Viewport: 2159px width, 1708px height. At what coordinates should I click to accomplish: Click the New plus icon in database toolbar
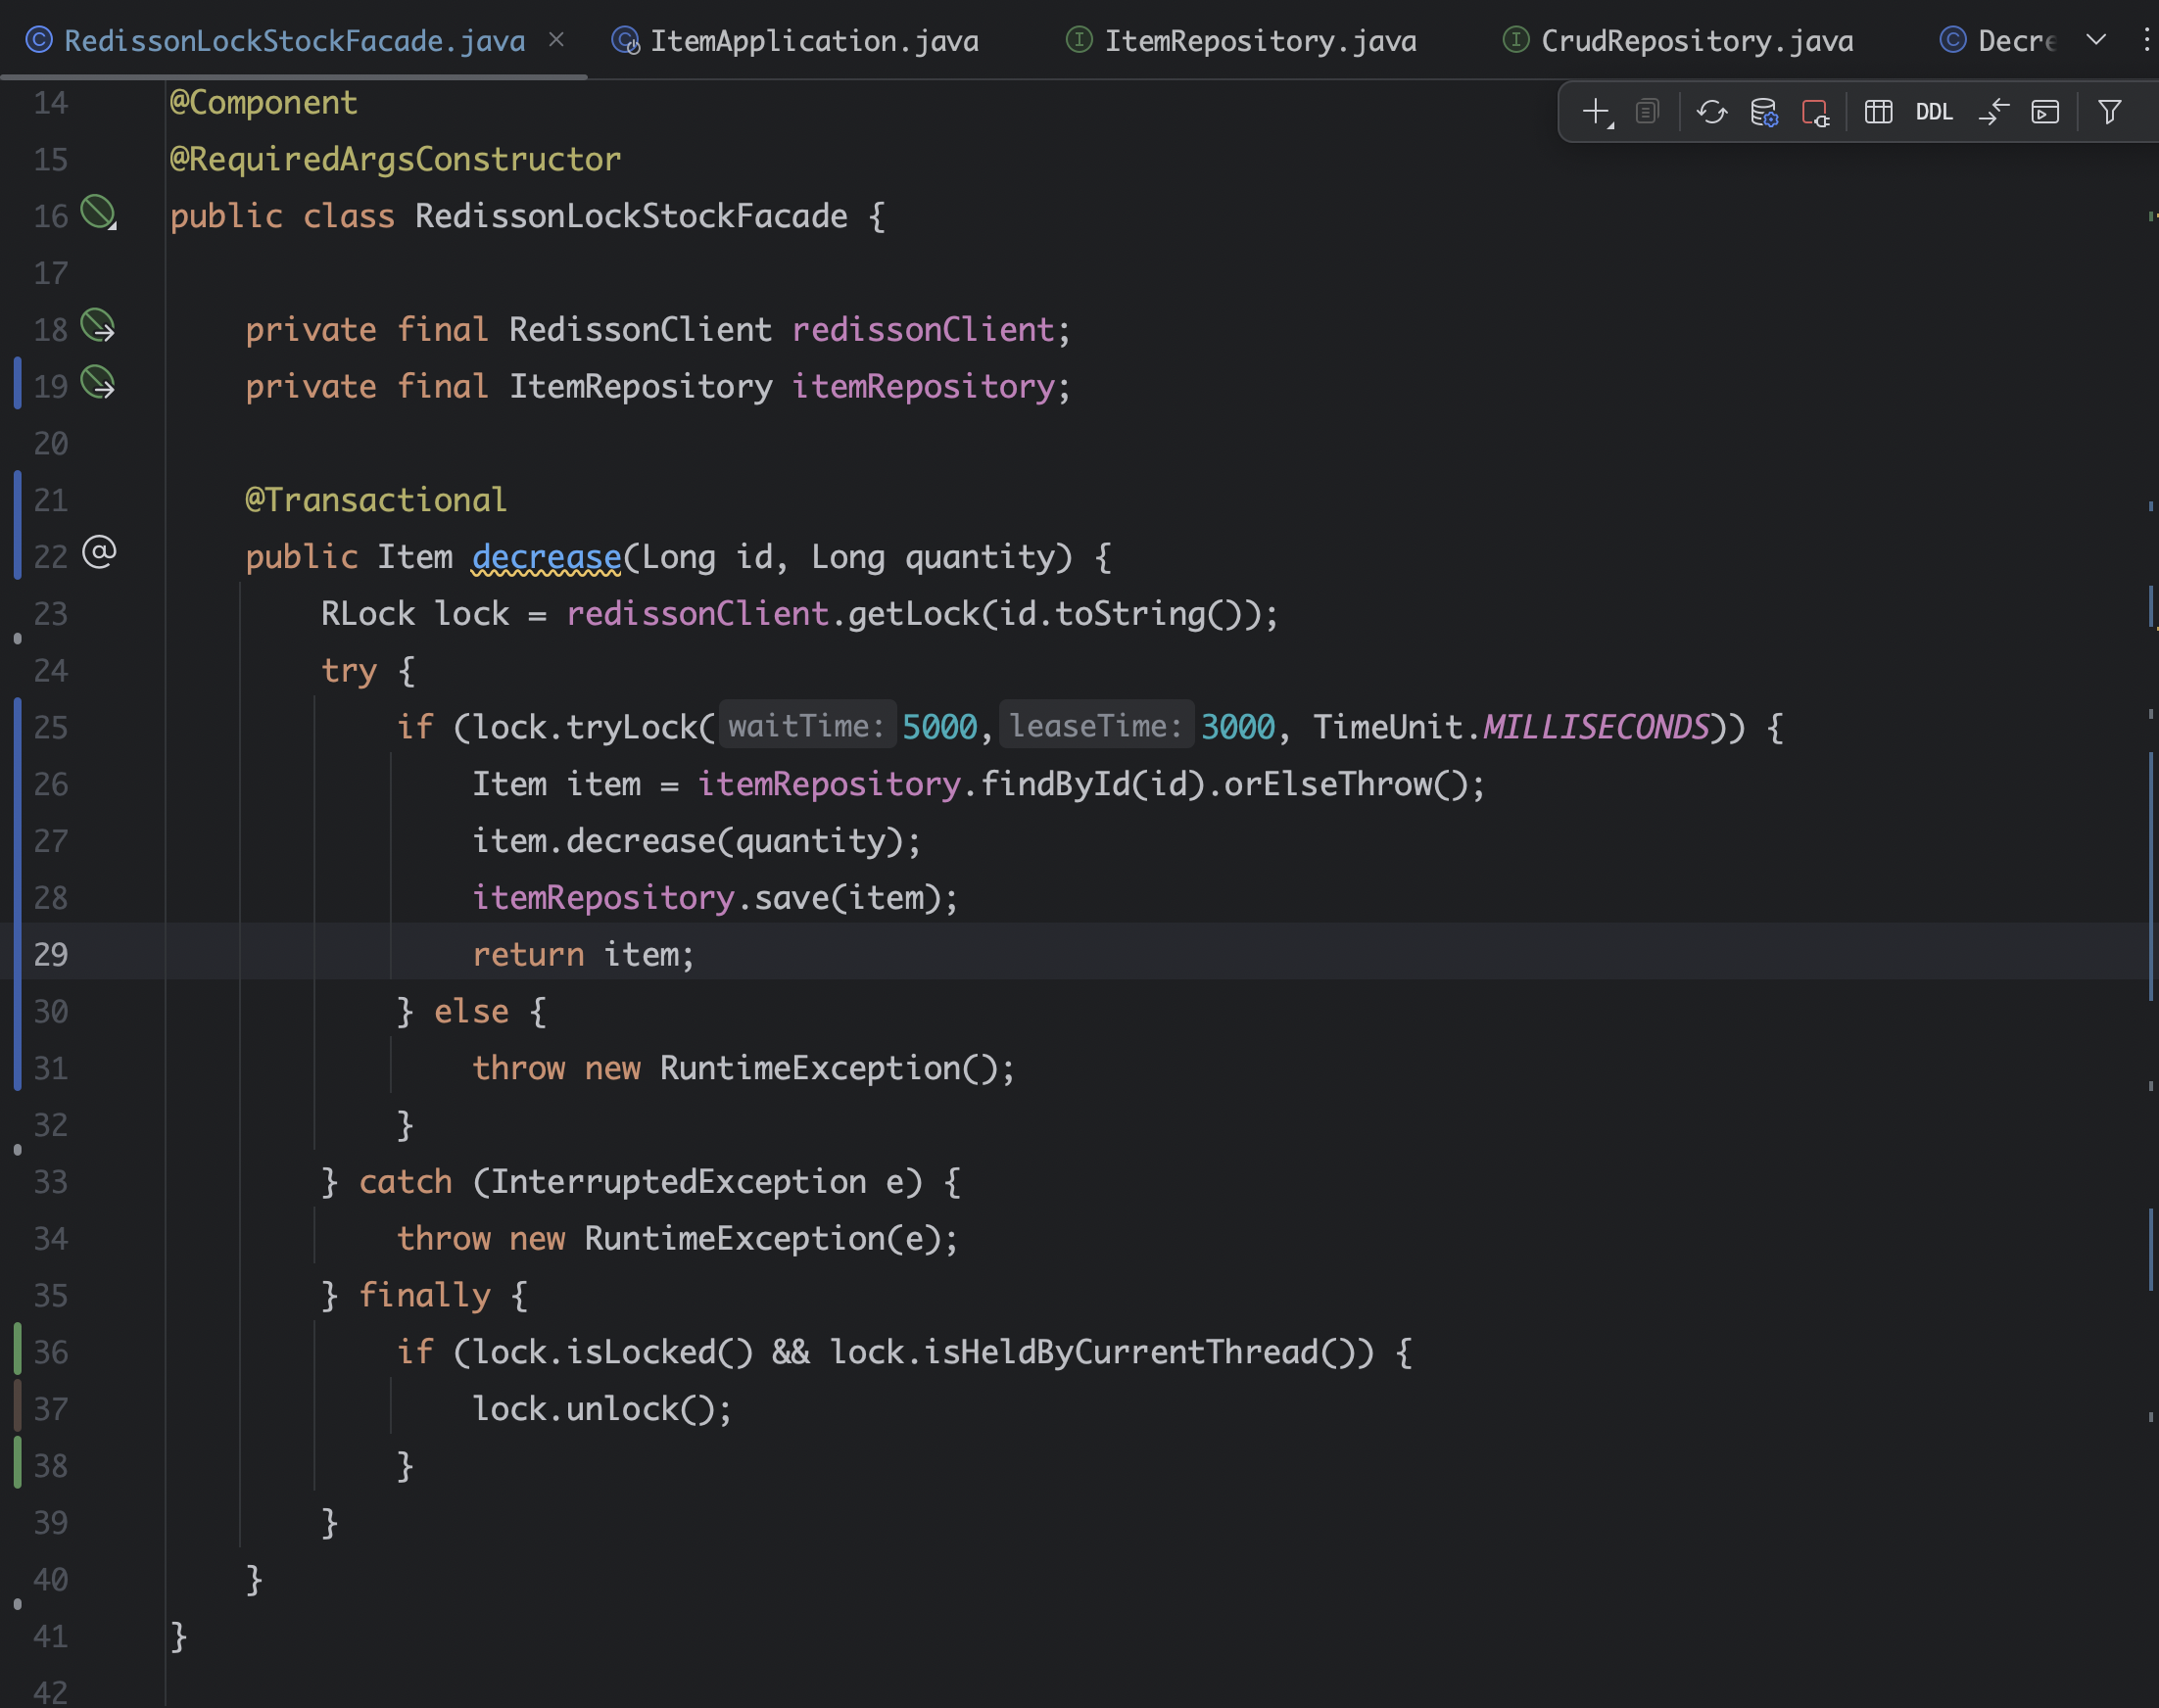point(1596,112)
